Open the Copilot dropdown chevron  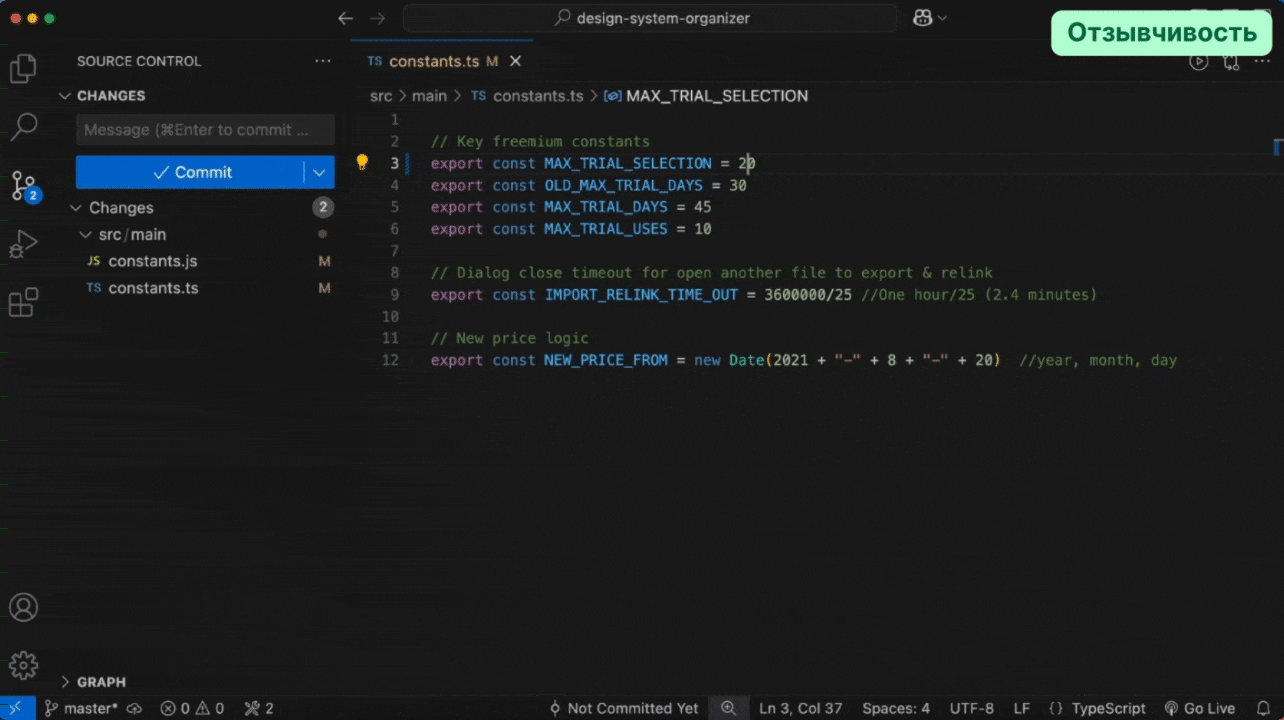click(942, 18)
